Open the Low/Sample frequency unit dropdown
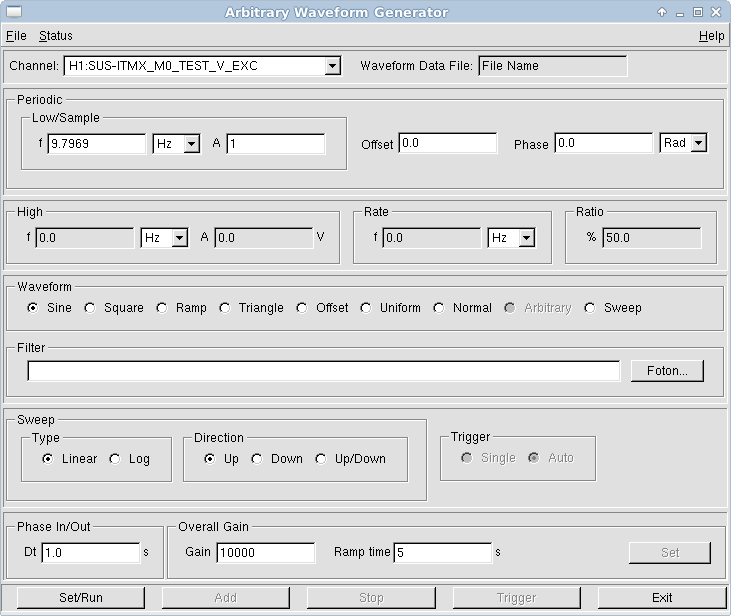 (192, 144)
